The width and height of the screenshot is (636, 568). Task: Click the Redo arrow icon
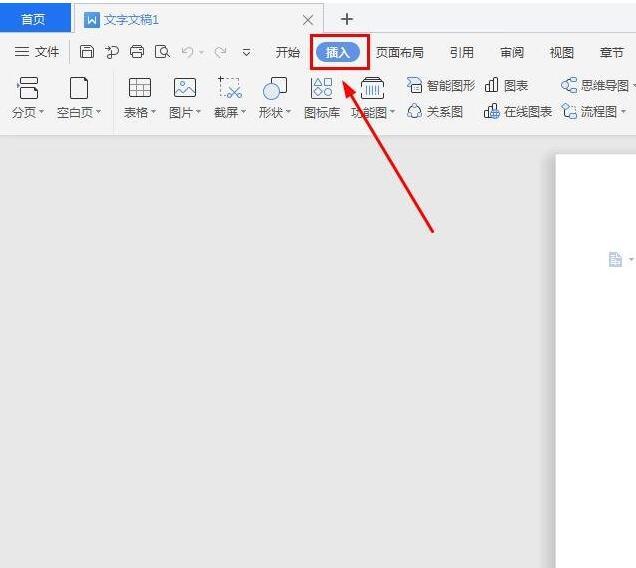[x=220, y=52]
